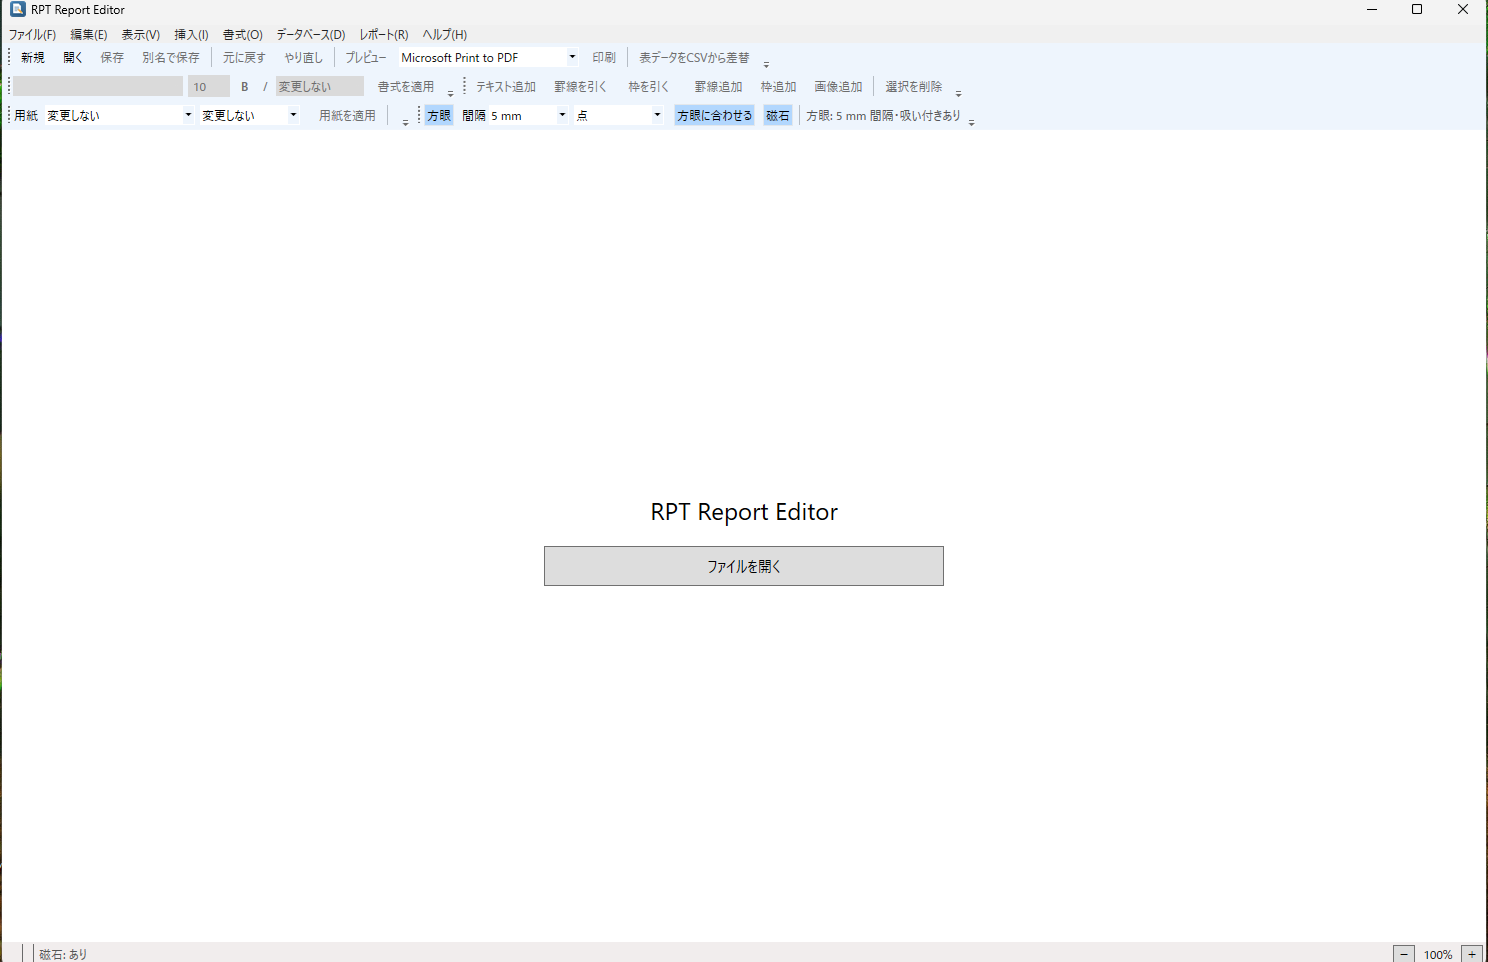Screen dimensions: 1488x962
Task: Open the レポート(R) menu
Action: coord(384,35)
